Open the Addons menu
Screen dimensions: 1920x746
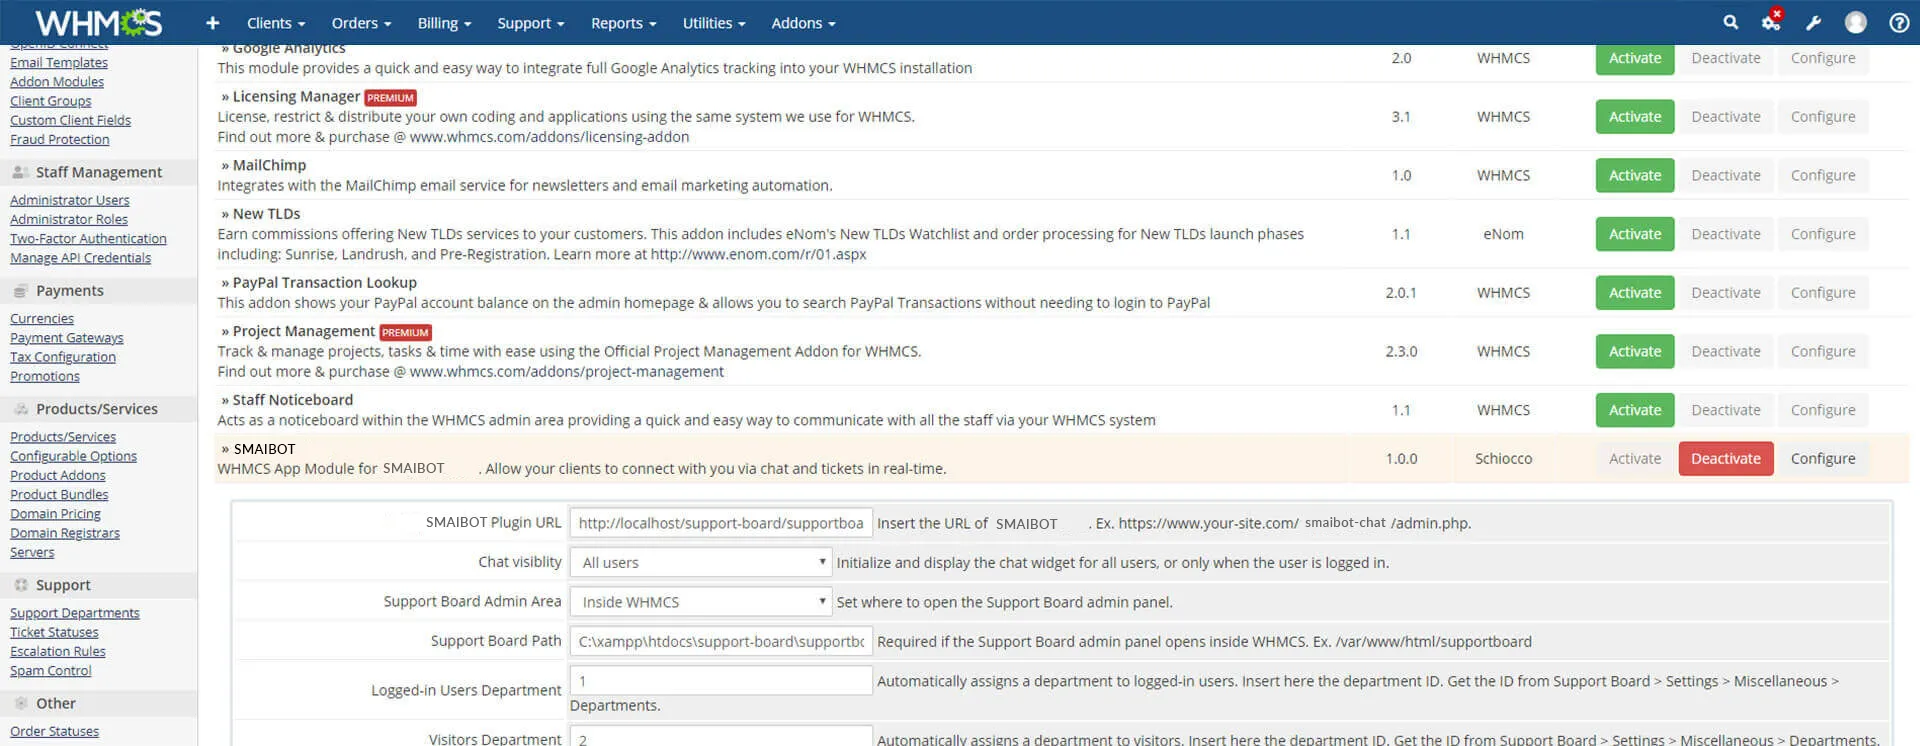[x=803, y=23]
